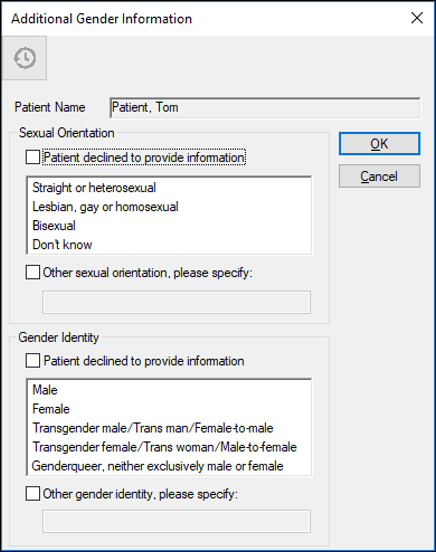
Task: Enable Other sexual orientation checkbox
Action: [x=33, y=272]
